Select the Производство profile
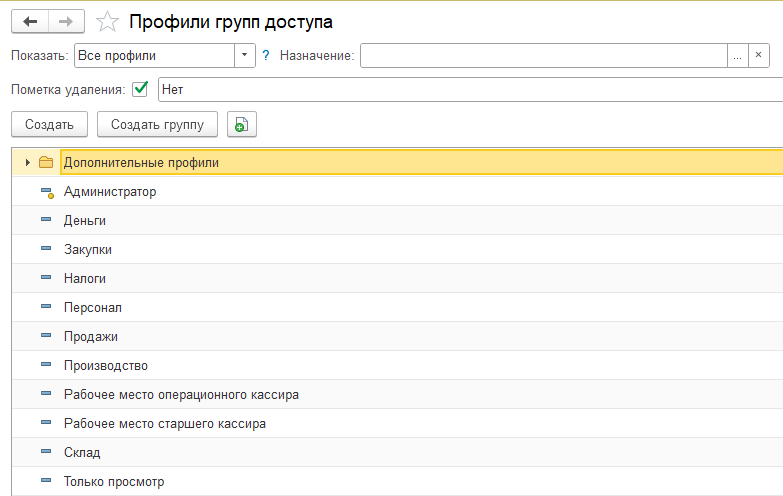This screenshot has width=783, height=496. click(397, 365)
